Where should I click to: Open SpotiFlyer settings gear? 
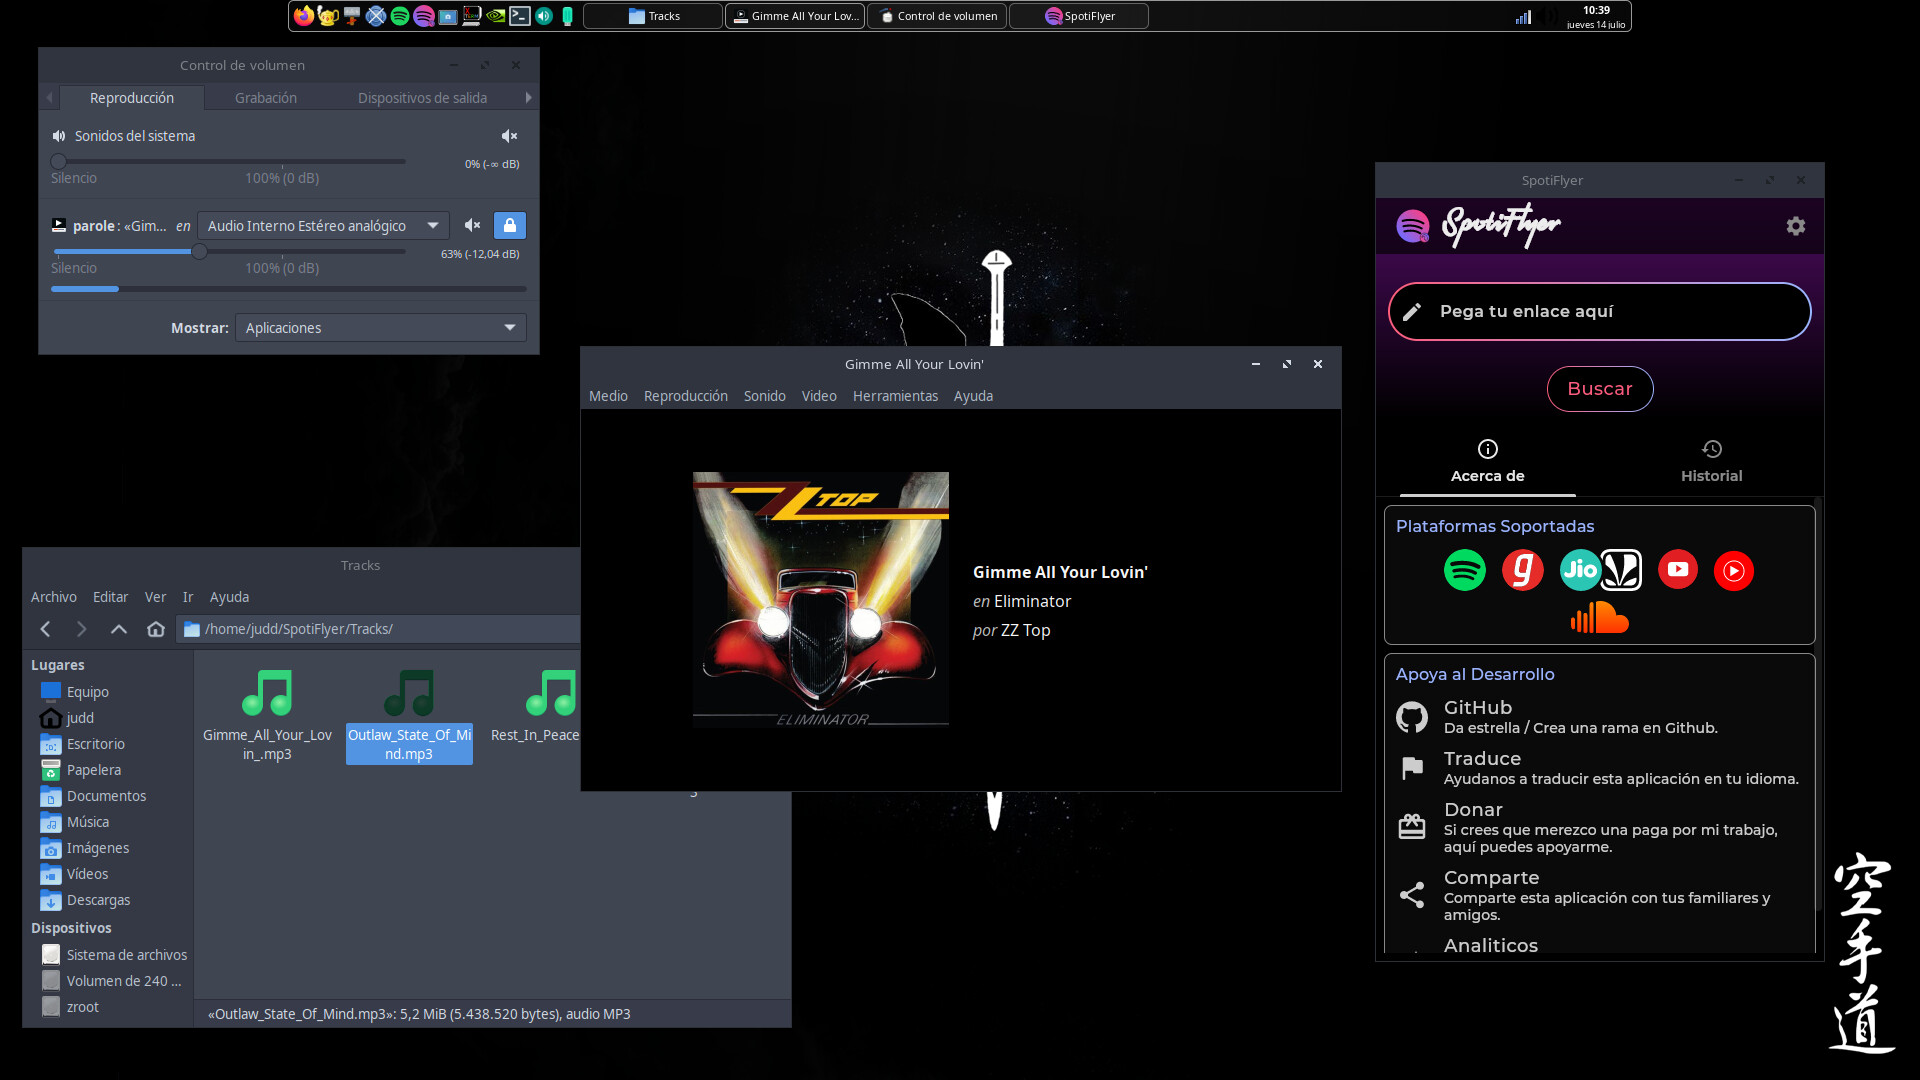click(x=1796, y=226)
